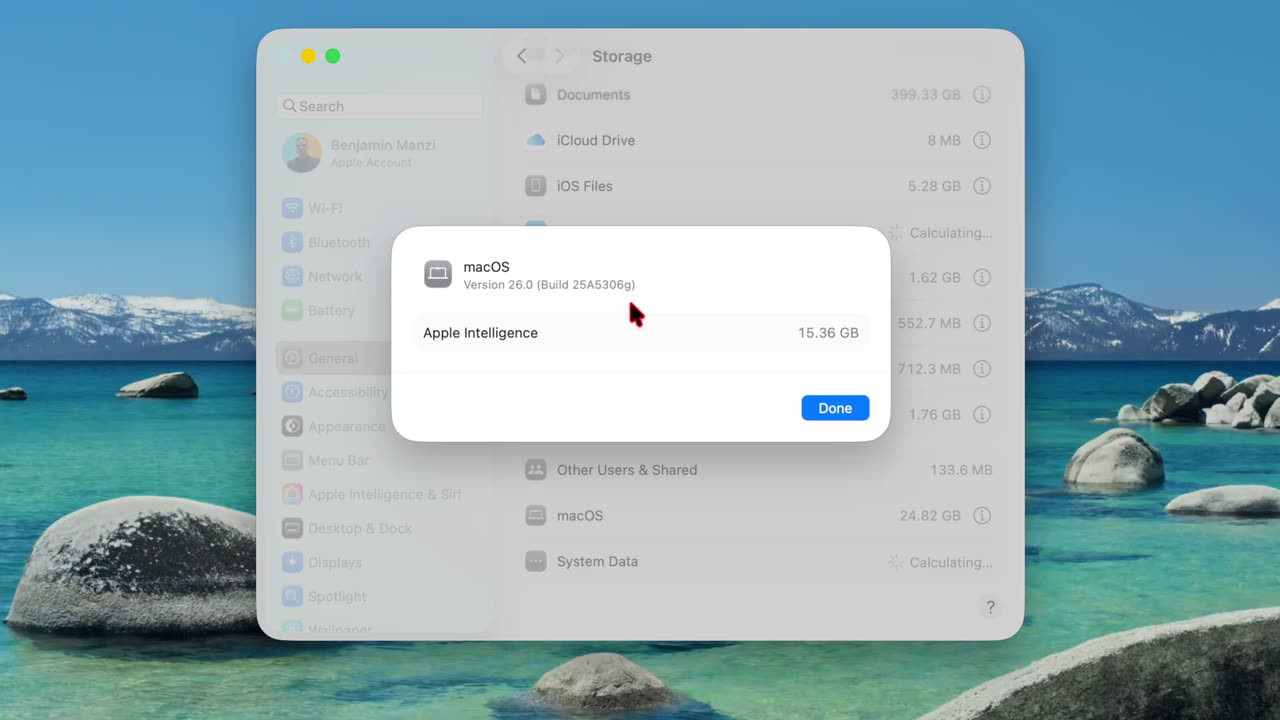Image resolution: width=1280 pixels, height=720 pixels.
Task: Click the Spotlight sidebar icon
Action: click(x=292, y=596)
